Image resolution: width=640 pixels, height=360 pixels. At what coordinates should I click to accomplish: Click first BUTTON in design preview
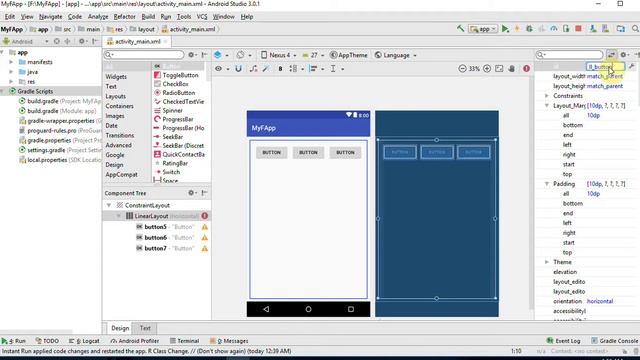coord(271,152)
